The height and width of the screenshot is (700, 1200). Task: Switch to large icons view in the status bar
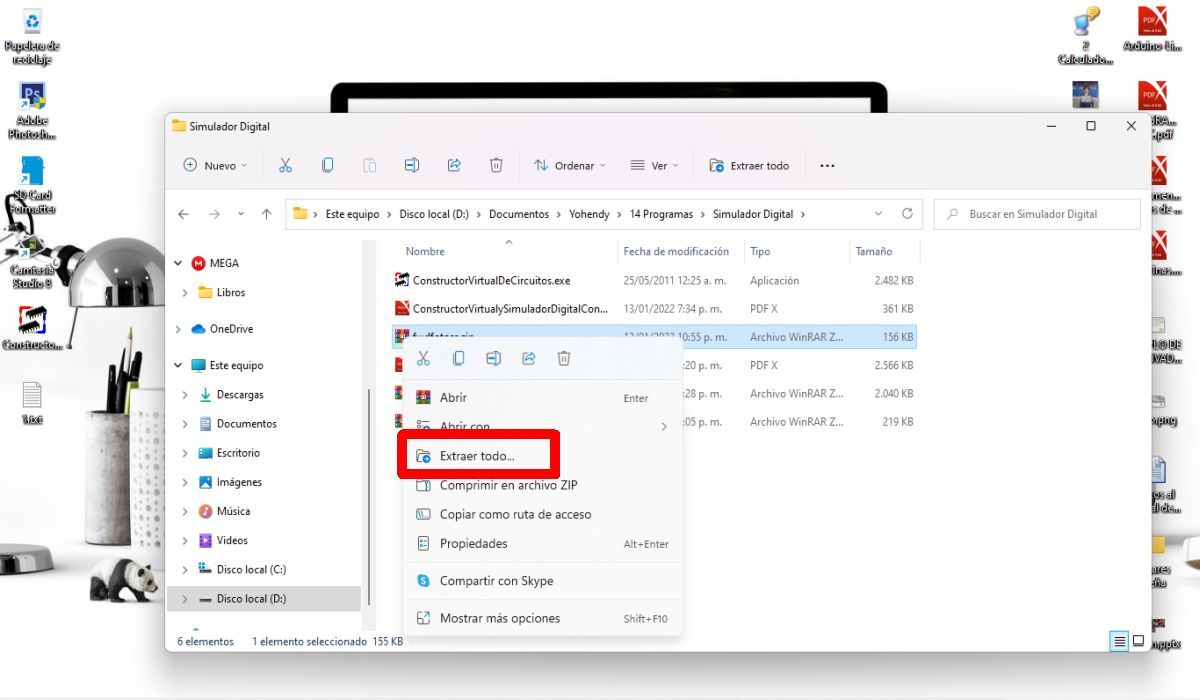pyautogui.click(x=1138, y=641)
